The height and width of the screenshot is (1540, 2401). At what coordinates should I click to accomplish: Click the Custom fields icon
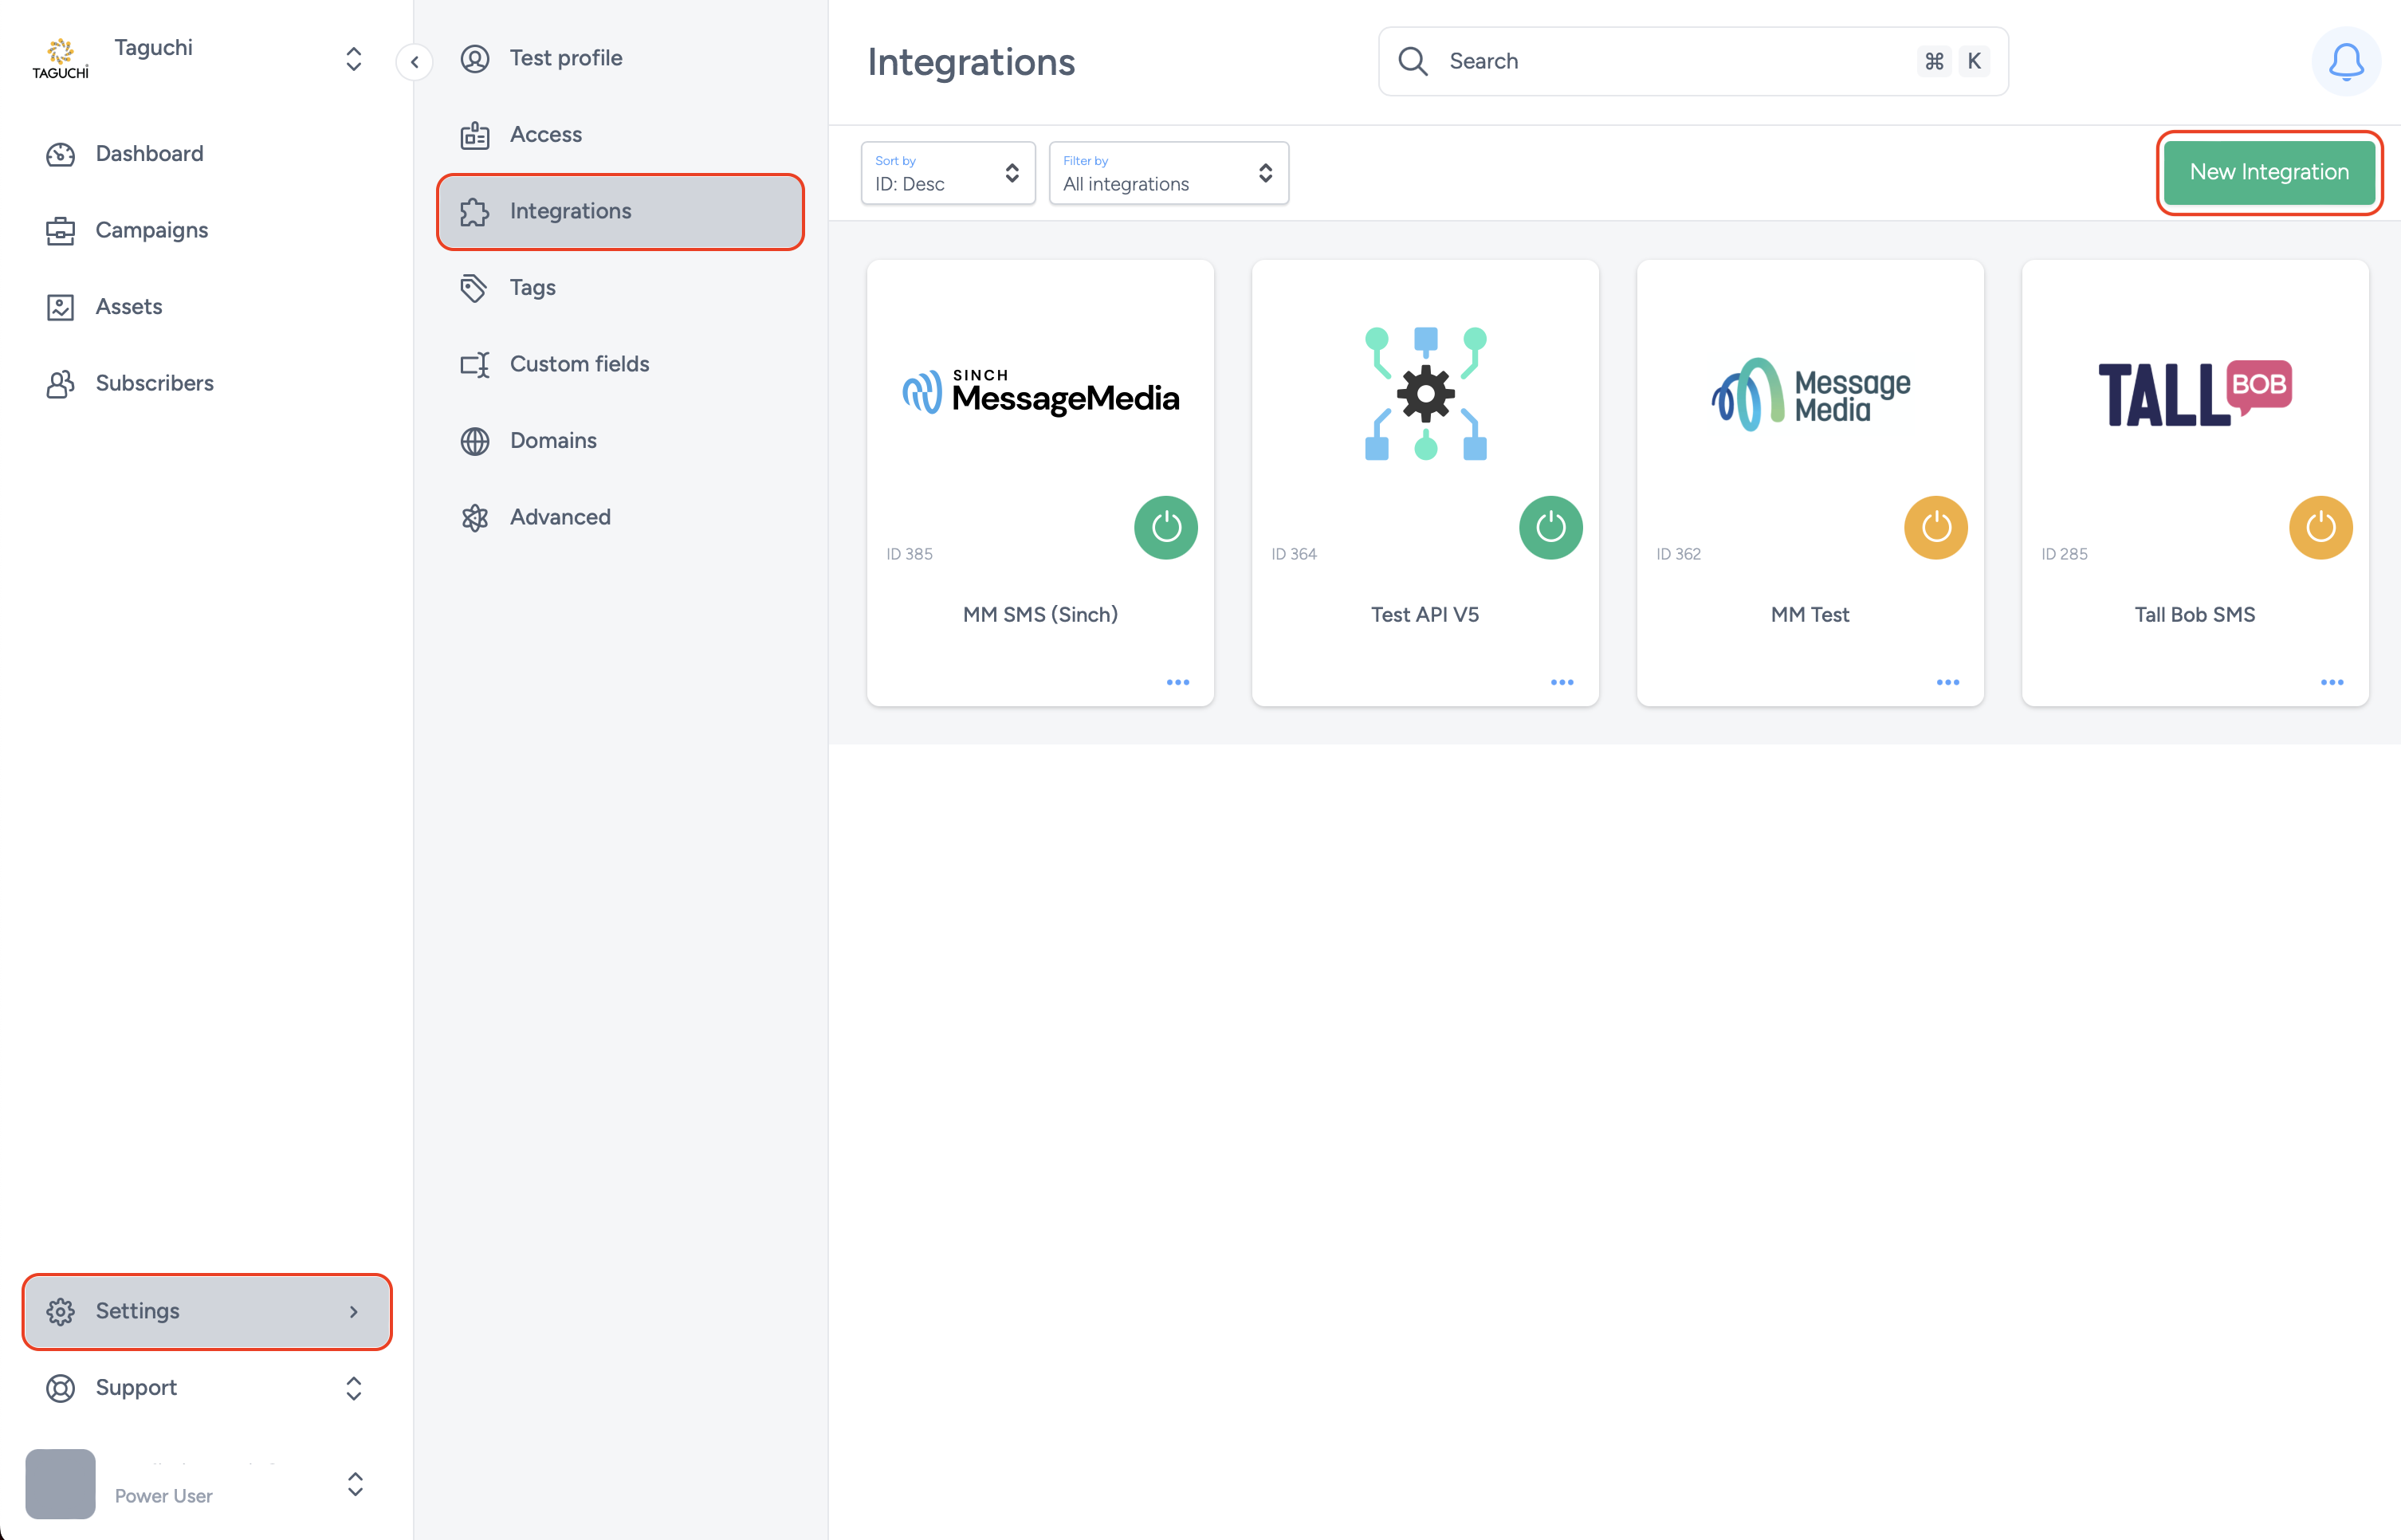click(x=474, y=365)
